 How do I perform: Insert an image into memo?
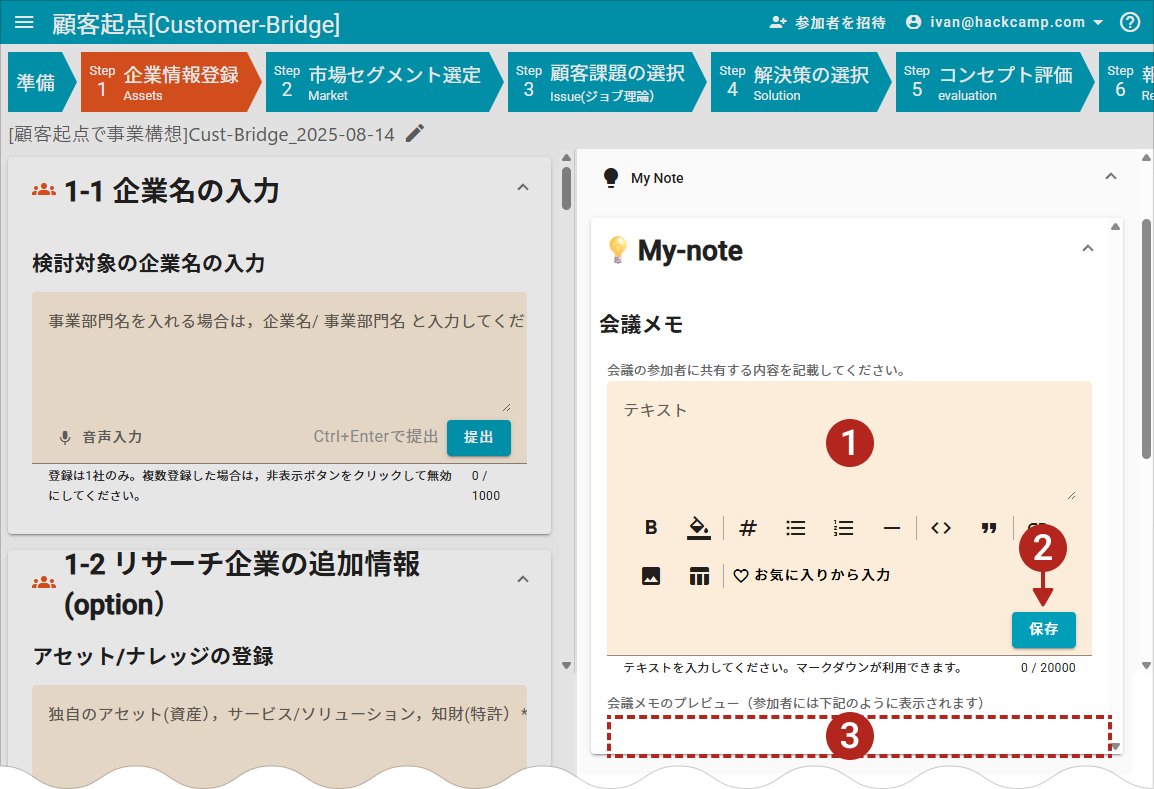pyautogui.click(x=651, y=576)
